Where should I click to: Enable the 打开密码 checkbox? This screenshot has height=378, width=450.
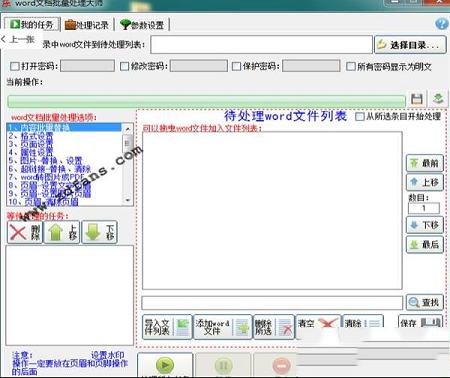click(x=15, y=66)
